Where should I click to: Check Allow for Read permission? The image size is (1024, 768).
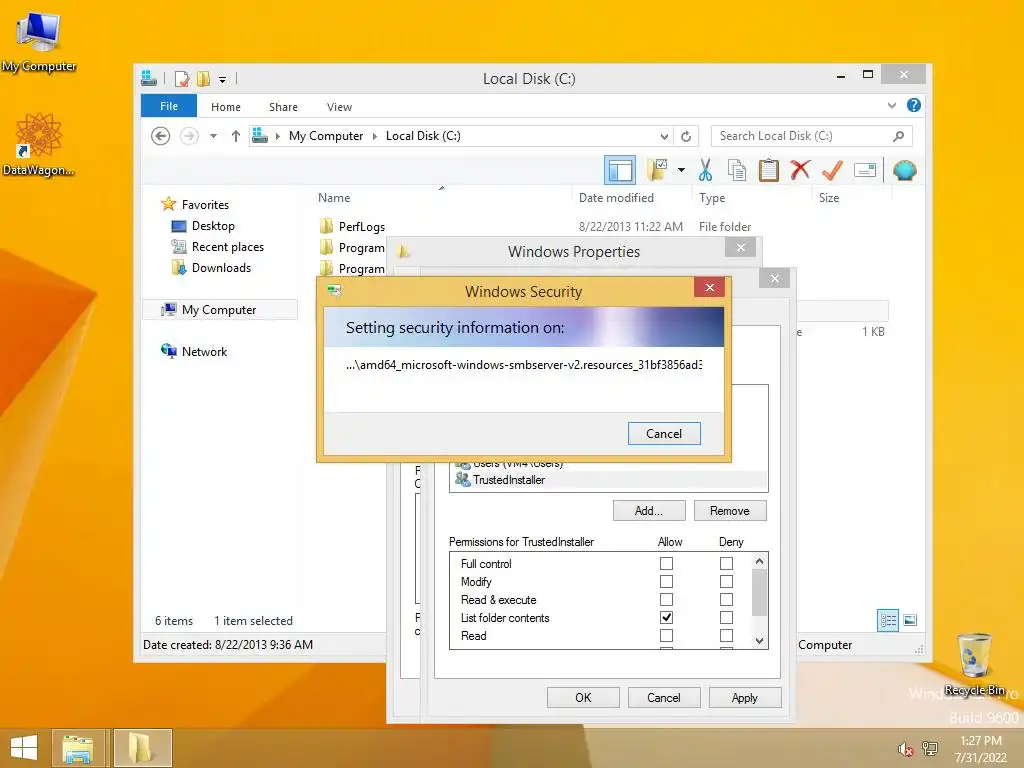666,635
